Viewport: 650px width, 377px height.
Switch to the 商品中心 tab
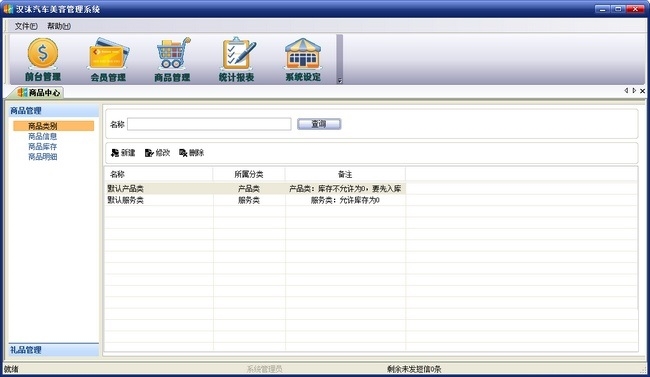(39, 92)
